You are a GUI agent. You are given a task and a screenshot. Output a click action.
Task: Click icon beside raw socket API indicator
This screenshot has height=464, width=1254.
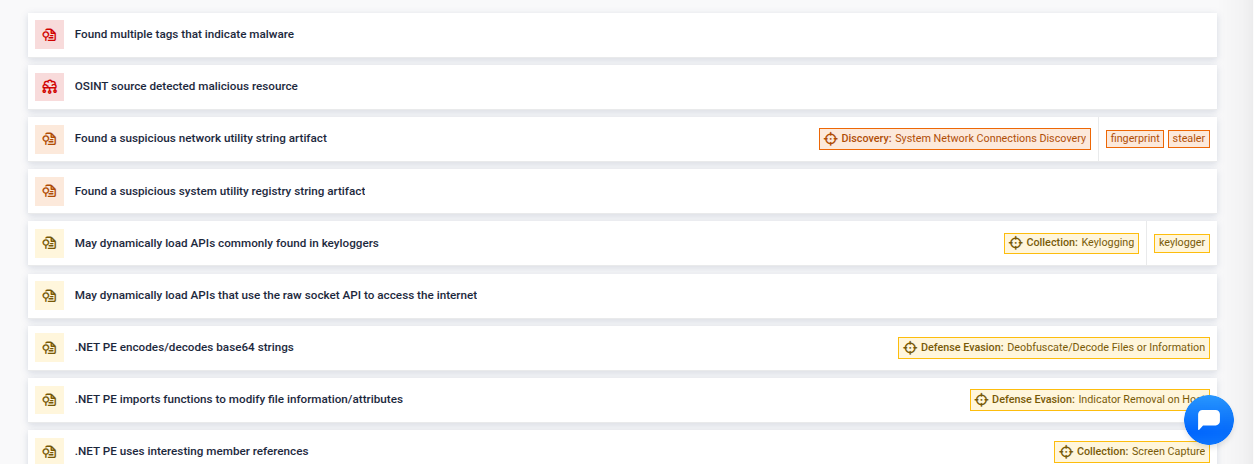click(x=49, y=295)
